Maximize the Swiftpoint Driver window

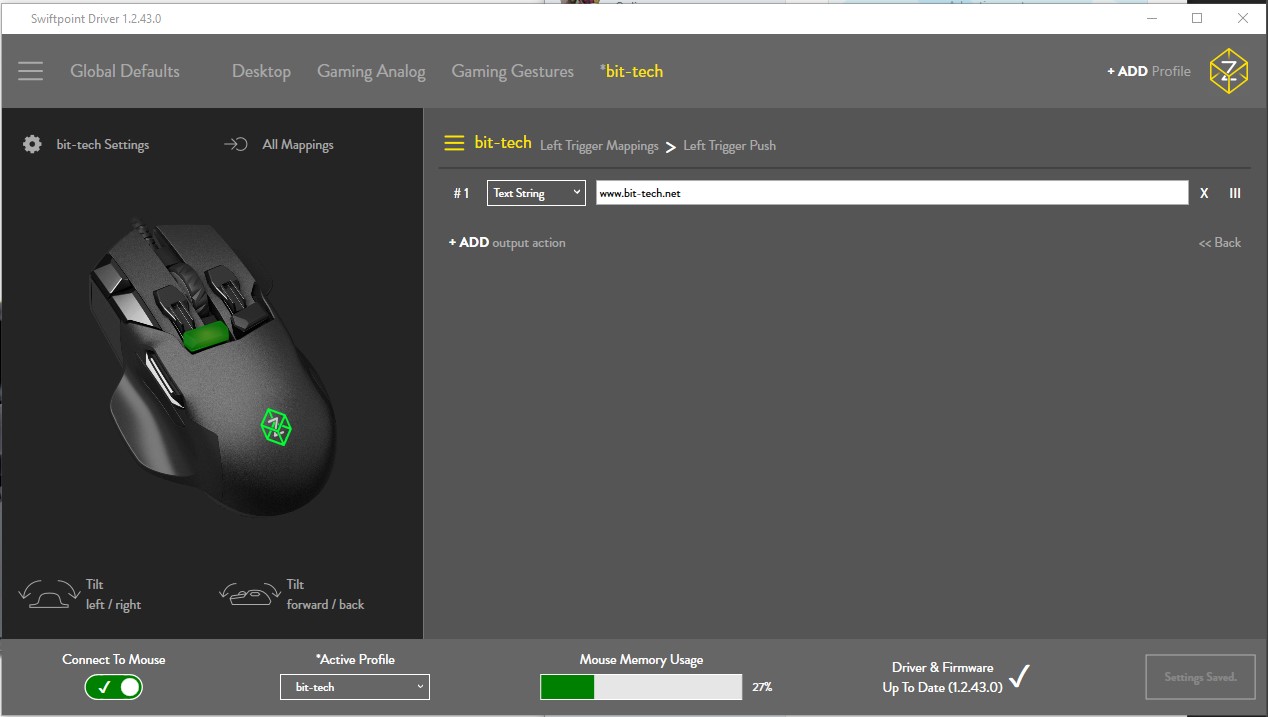1197,18
